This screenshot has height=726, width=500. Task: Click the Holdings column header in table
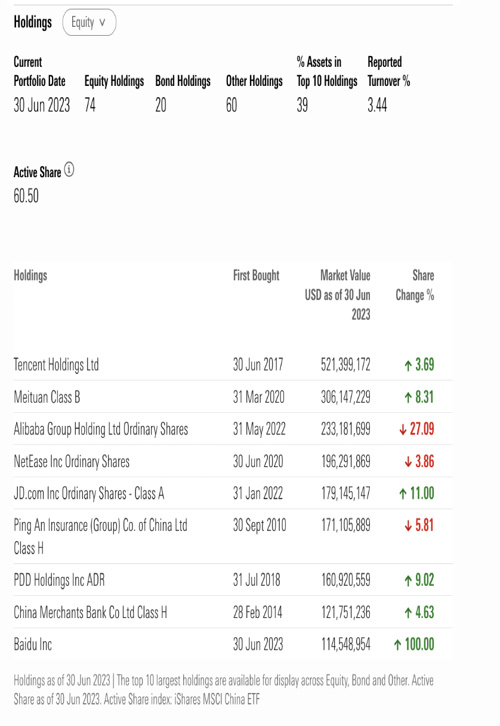31,275
